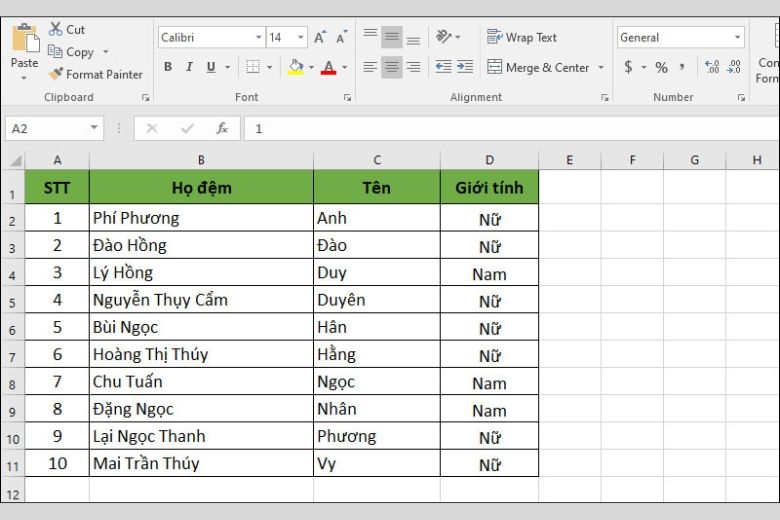Select cell with name Duyên
This screenshot has height=520, width=780.
pyautogui.click(x=377, y=300)
